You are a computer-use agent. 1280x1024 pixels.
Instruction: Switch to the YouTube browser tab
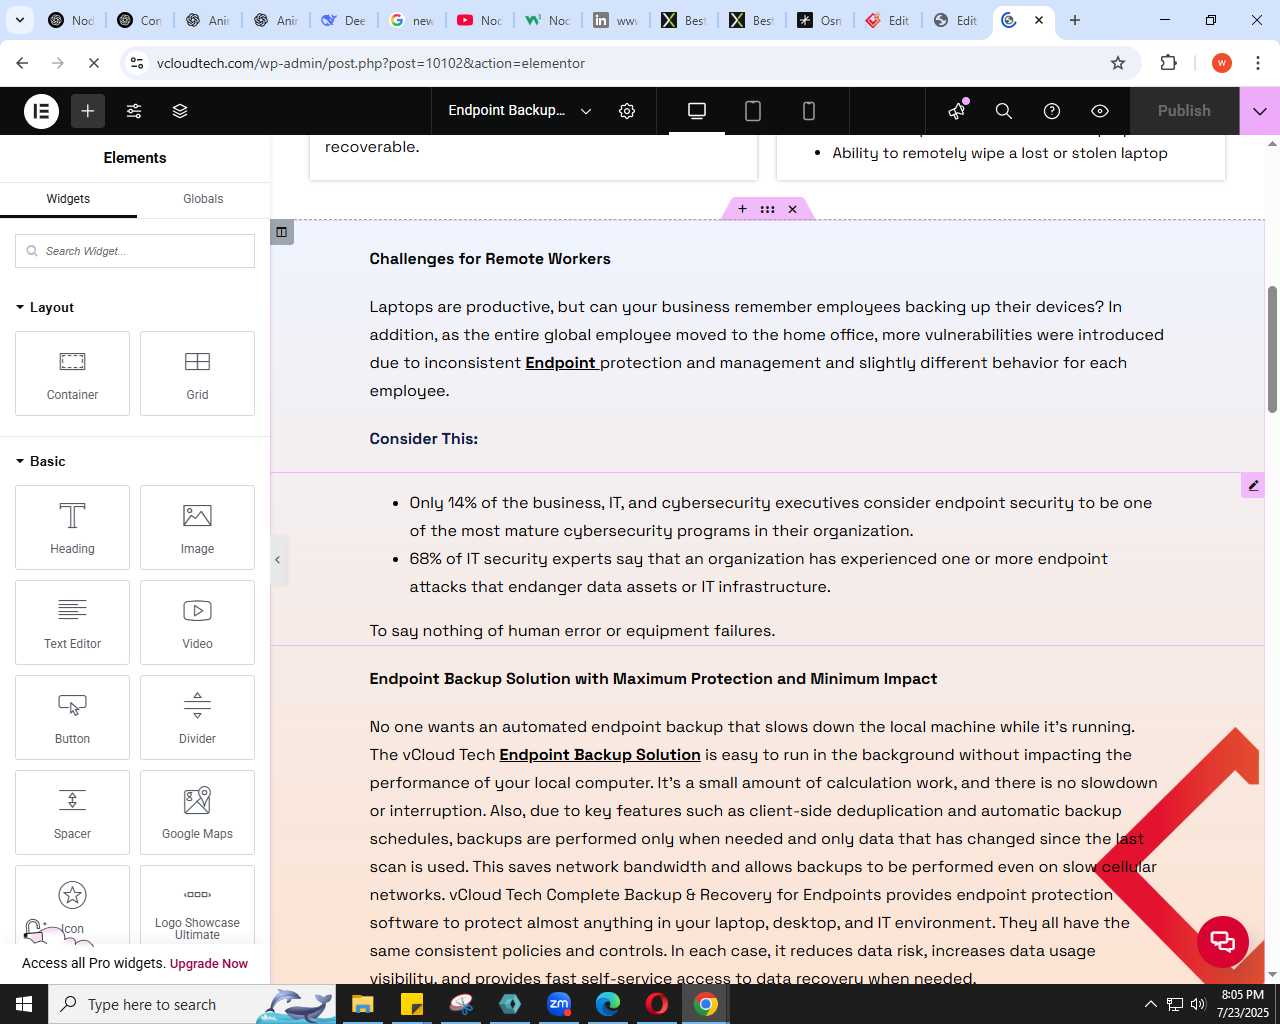coord(480,20)
